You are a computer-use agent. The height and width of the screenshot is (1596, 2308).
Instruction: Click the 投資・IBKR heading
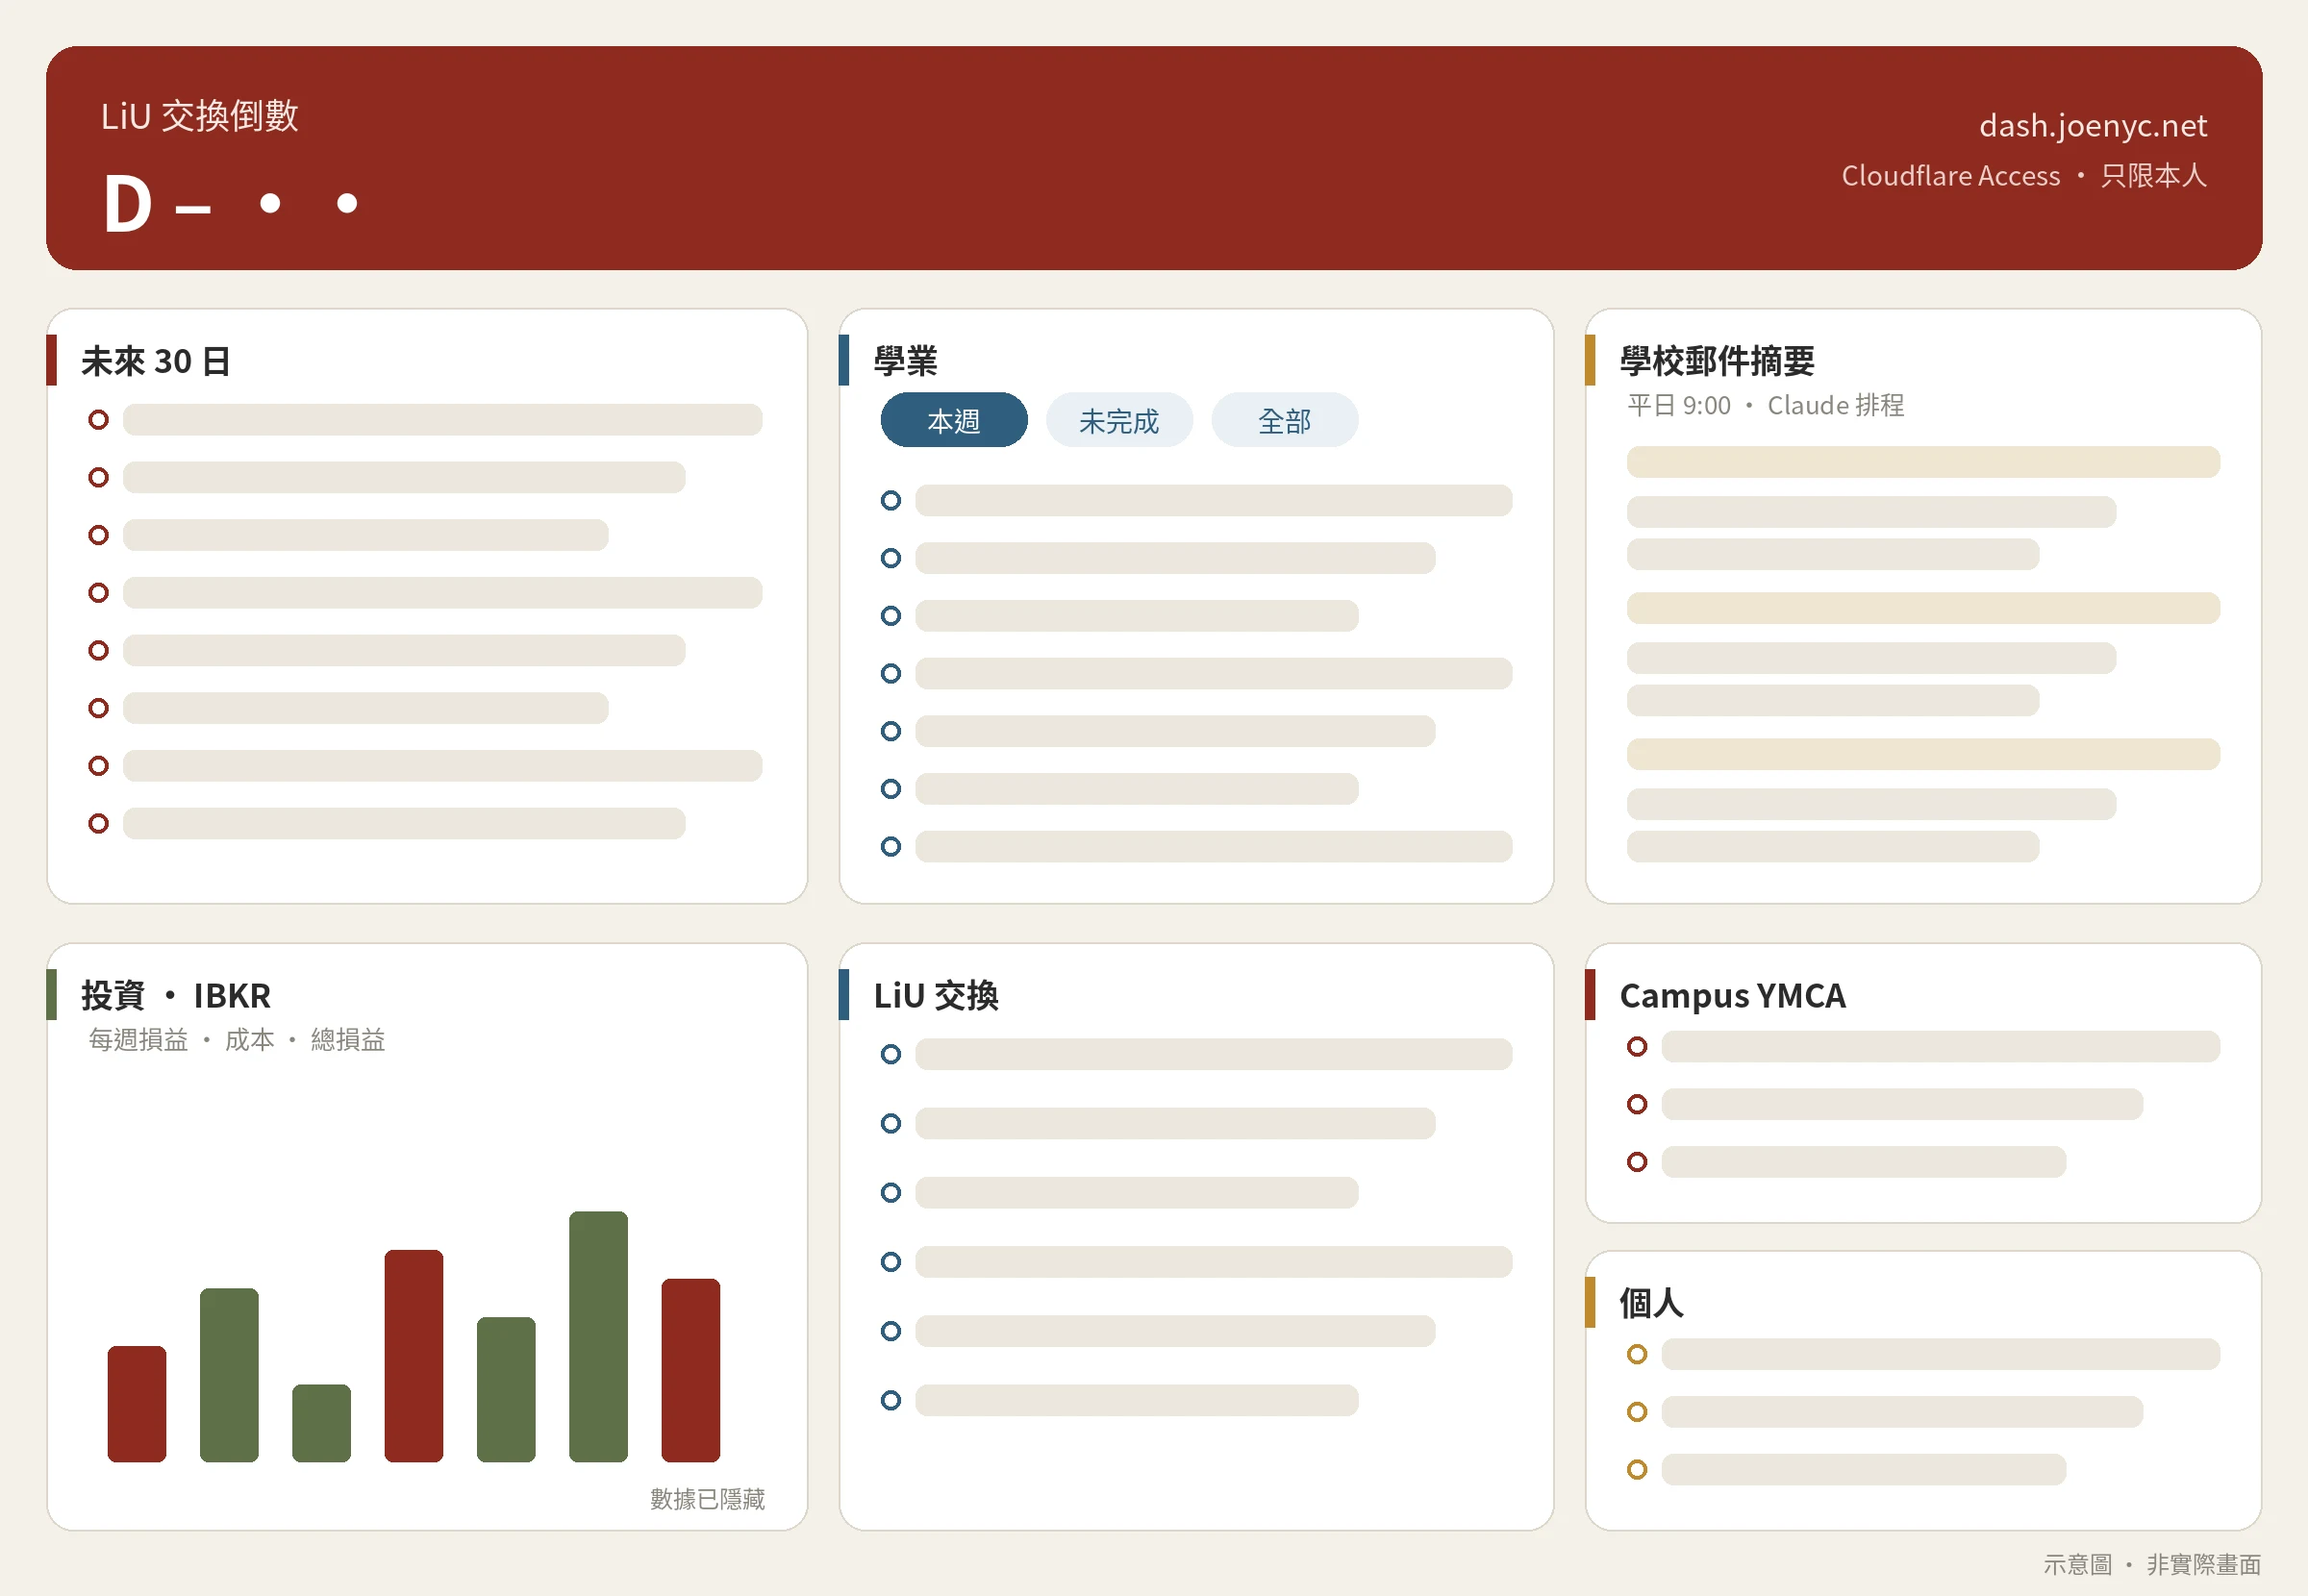pyautogui.click(x=176, y=995)
